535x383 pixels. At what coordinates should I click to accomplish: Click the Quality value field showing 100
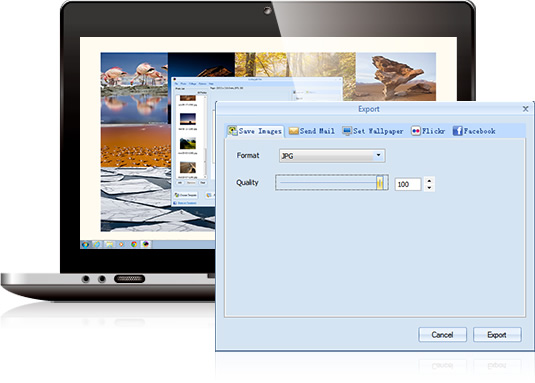408,185
